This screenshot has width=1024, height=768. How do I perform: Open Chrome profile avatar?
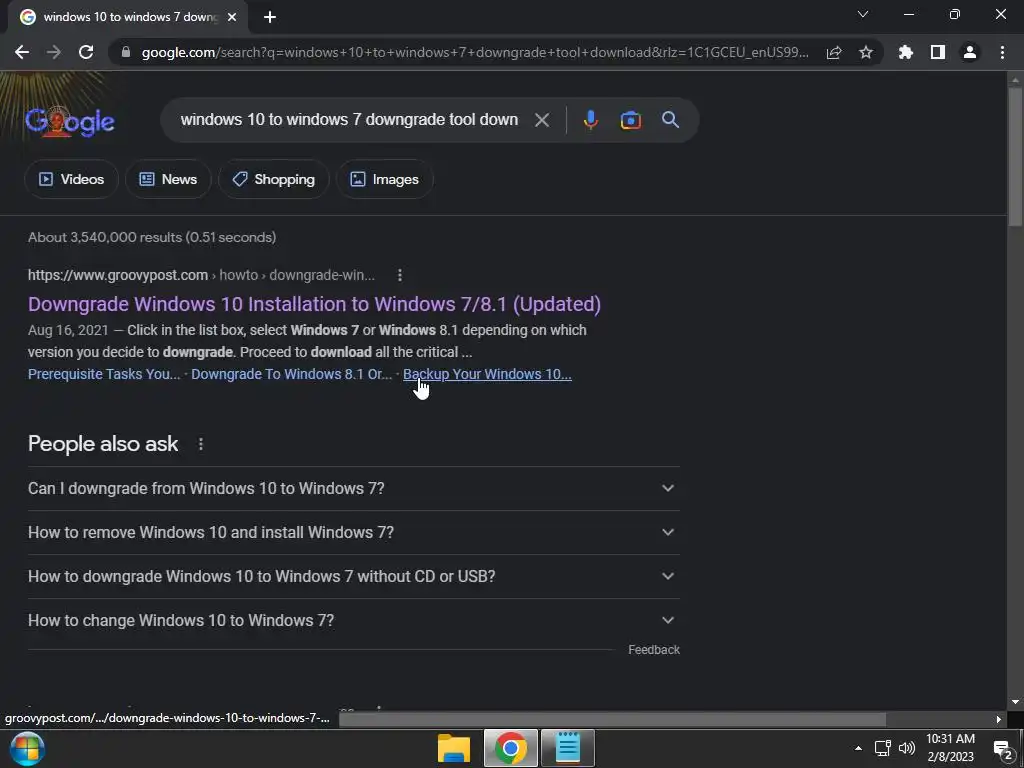[970, 52]
